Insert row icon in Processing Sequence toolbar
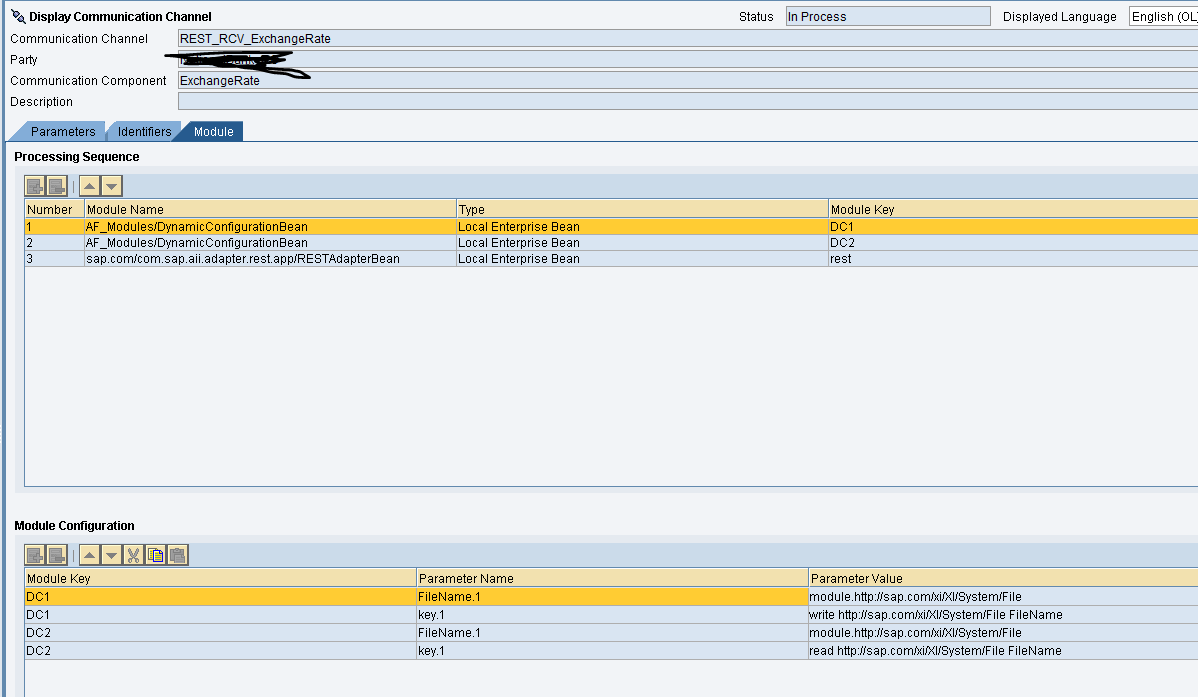1198x697 pixels. pos(34,186)
